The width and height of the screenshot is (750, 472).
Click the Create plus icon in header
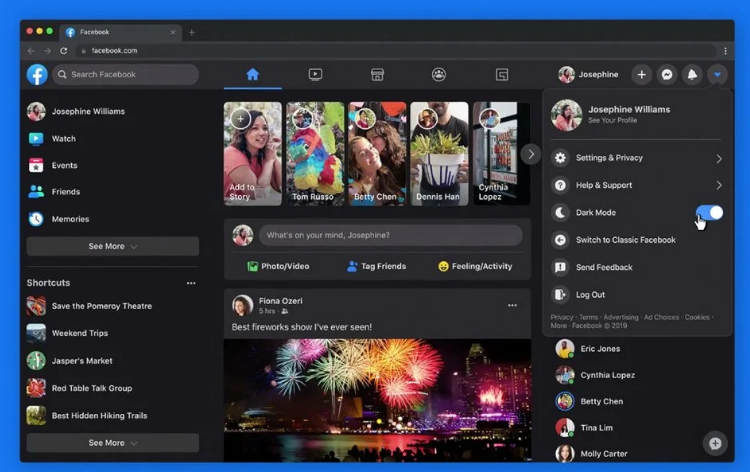(642, 74)
